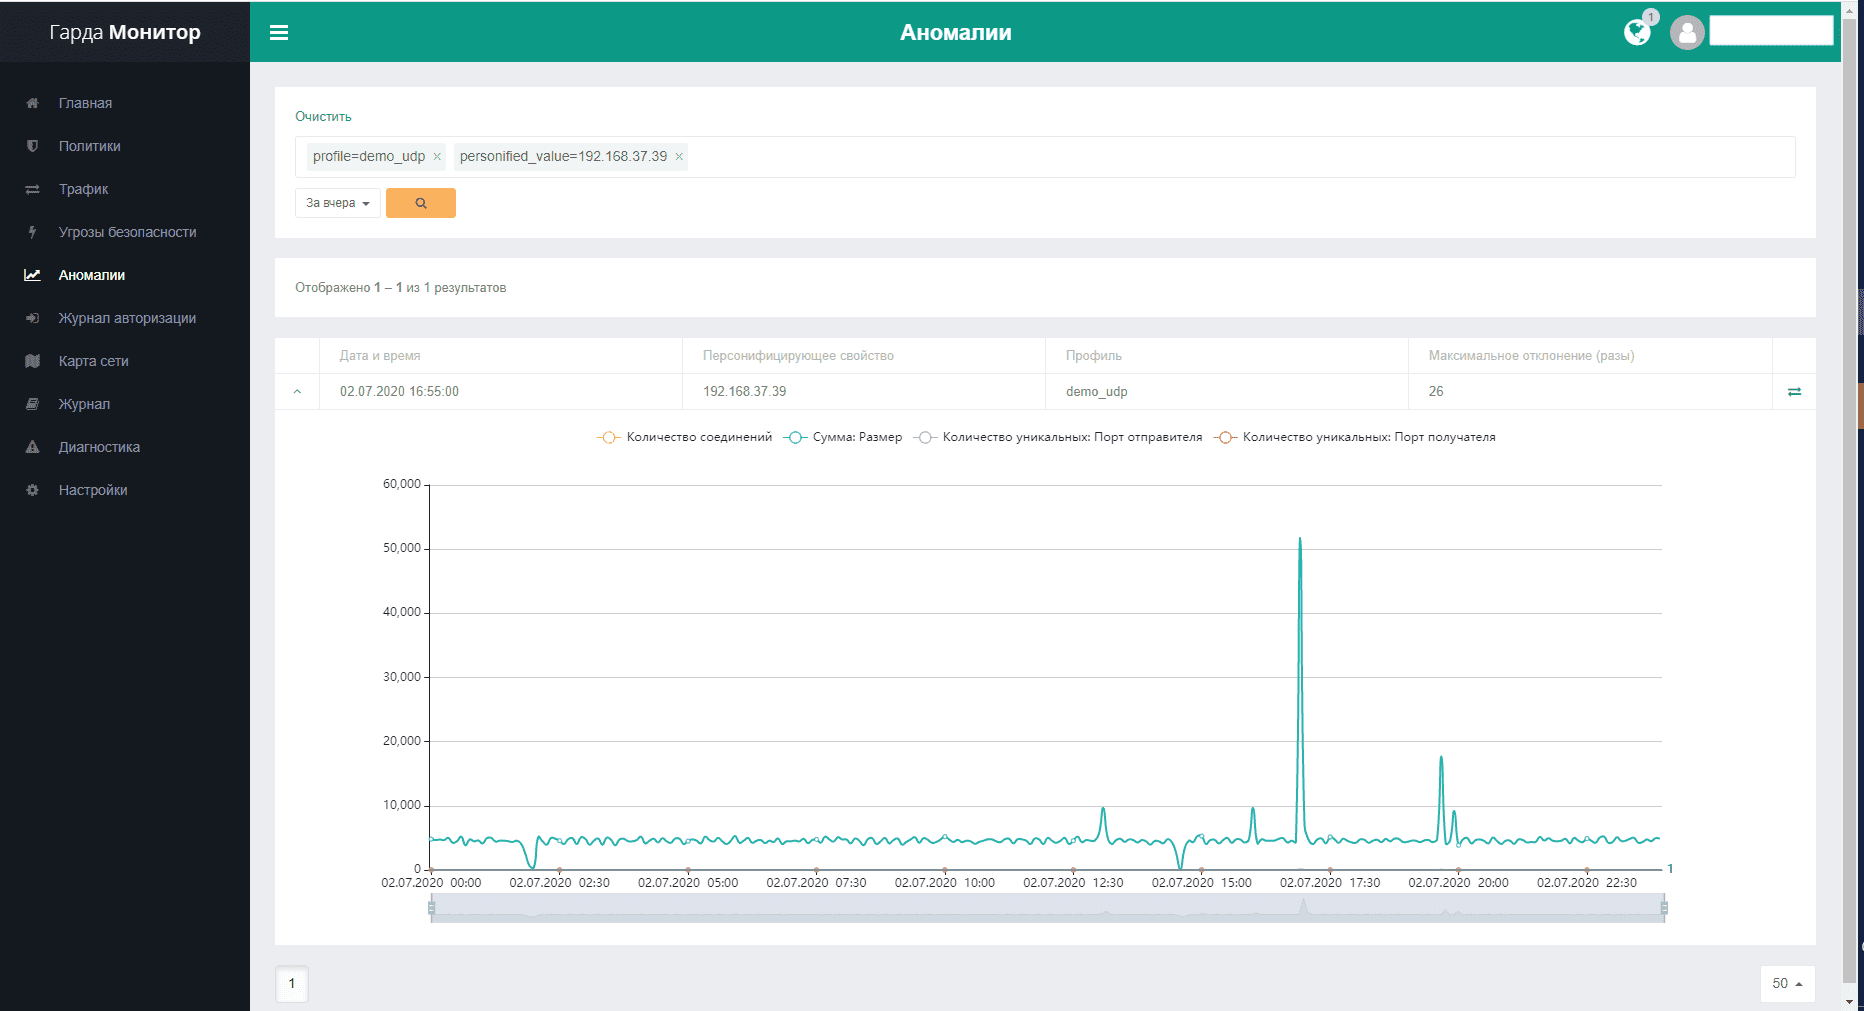1864x1011 pixels.
Task: Open the 50 per-page dropdown
Action: [x=1786, y=983]
